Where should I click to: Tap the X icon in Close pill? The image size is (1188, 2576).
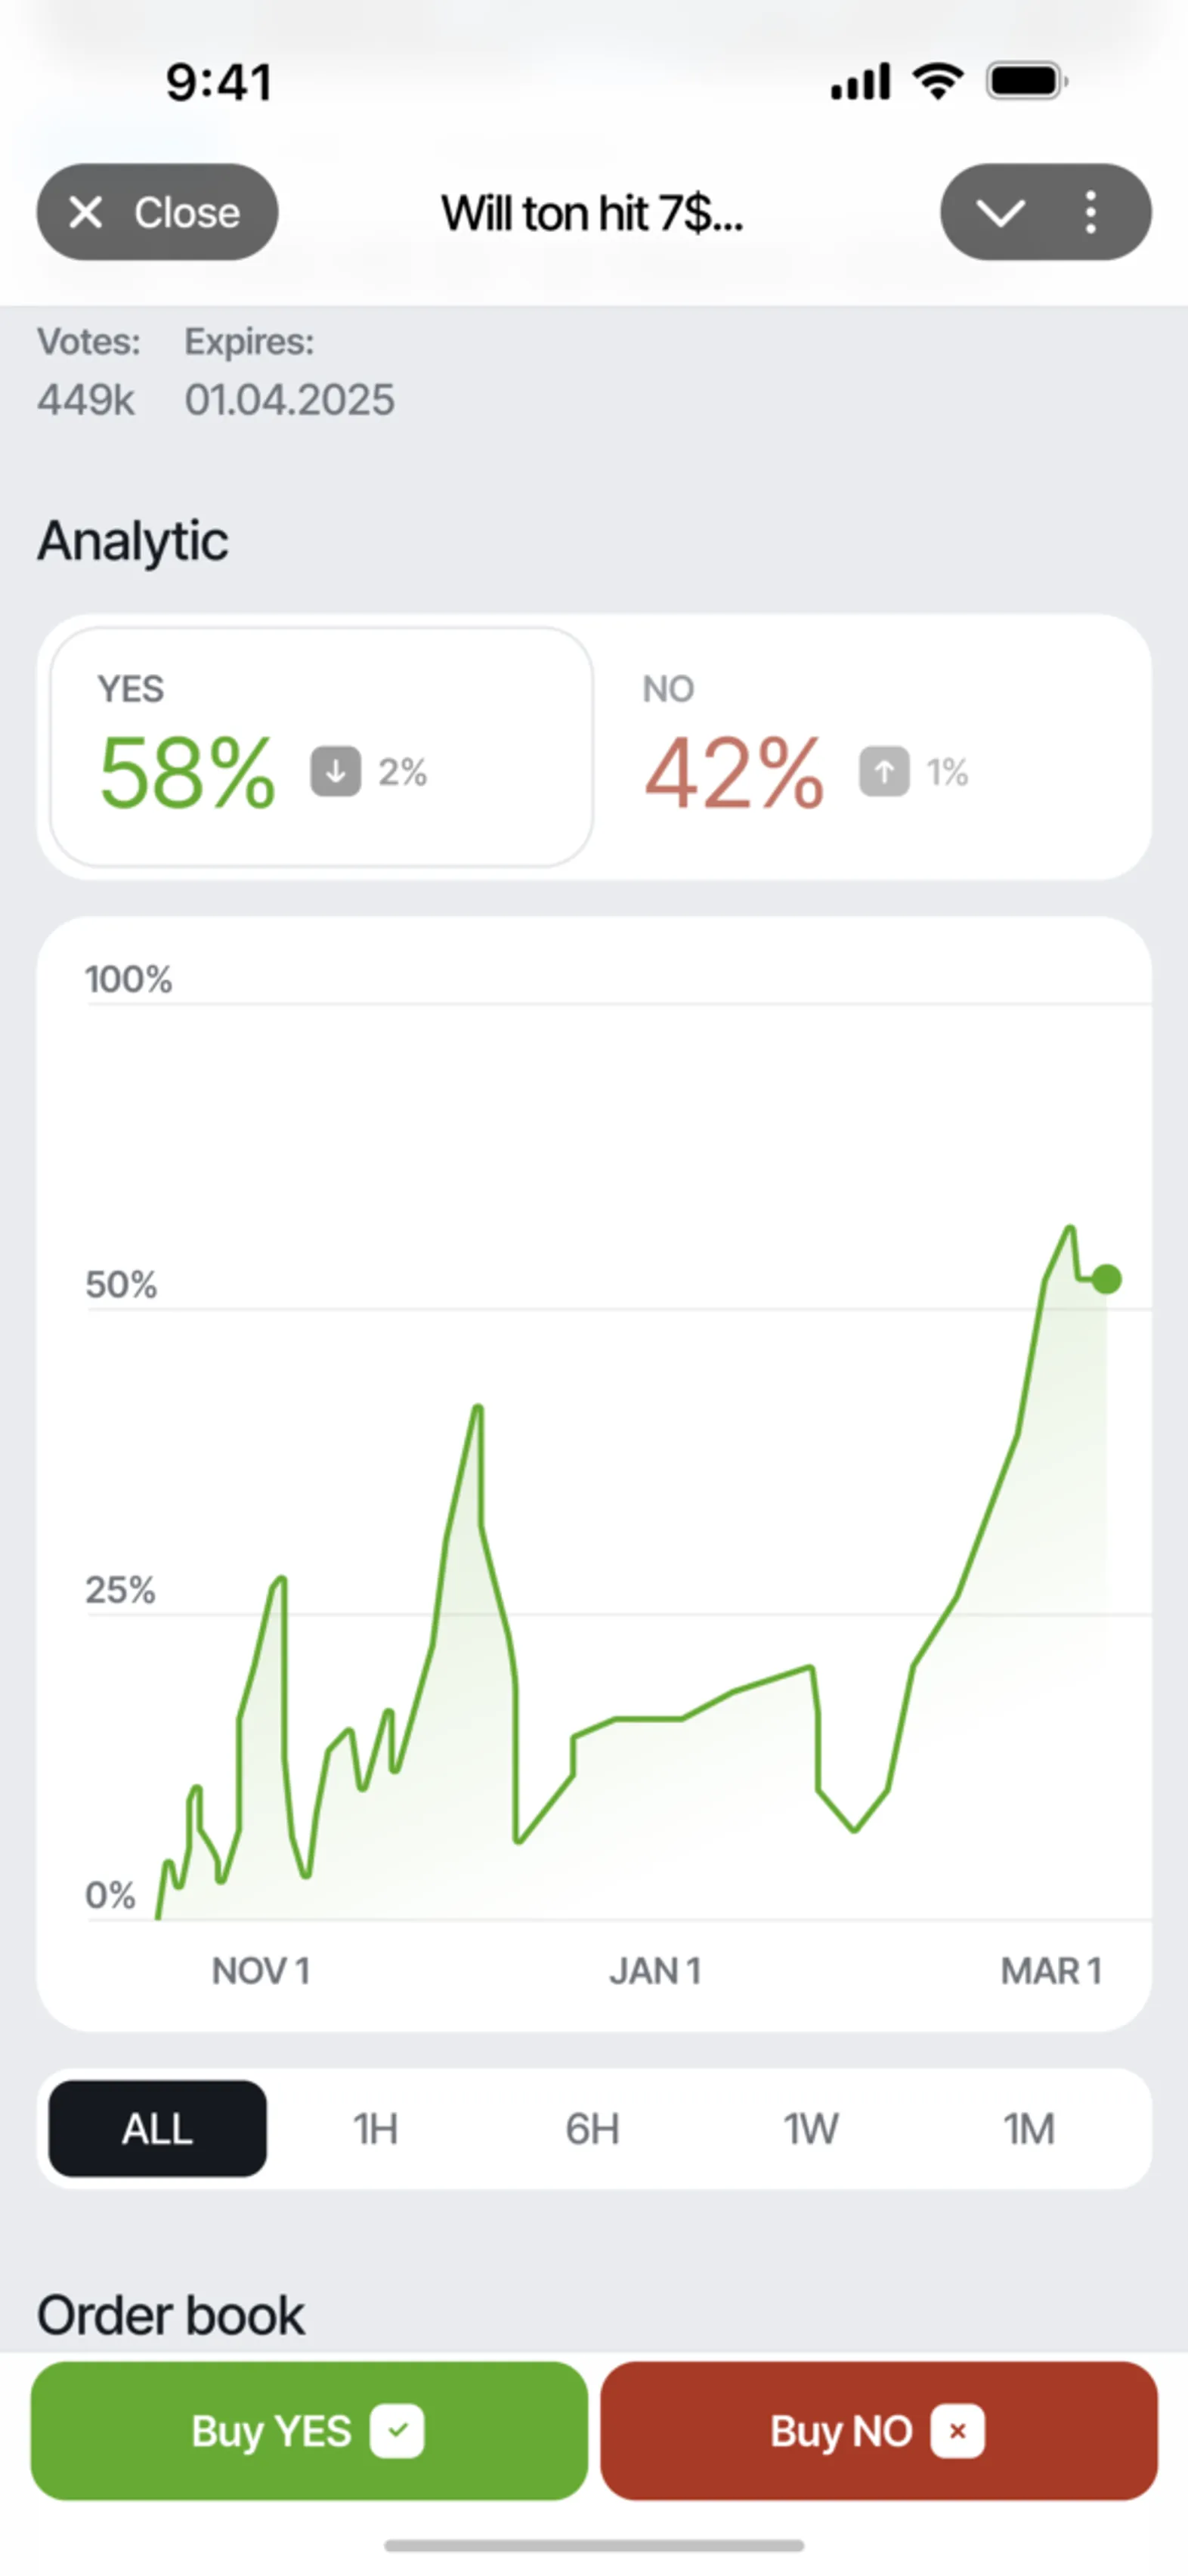[86, 212]
